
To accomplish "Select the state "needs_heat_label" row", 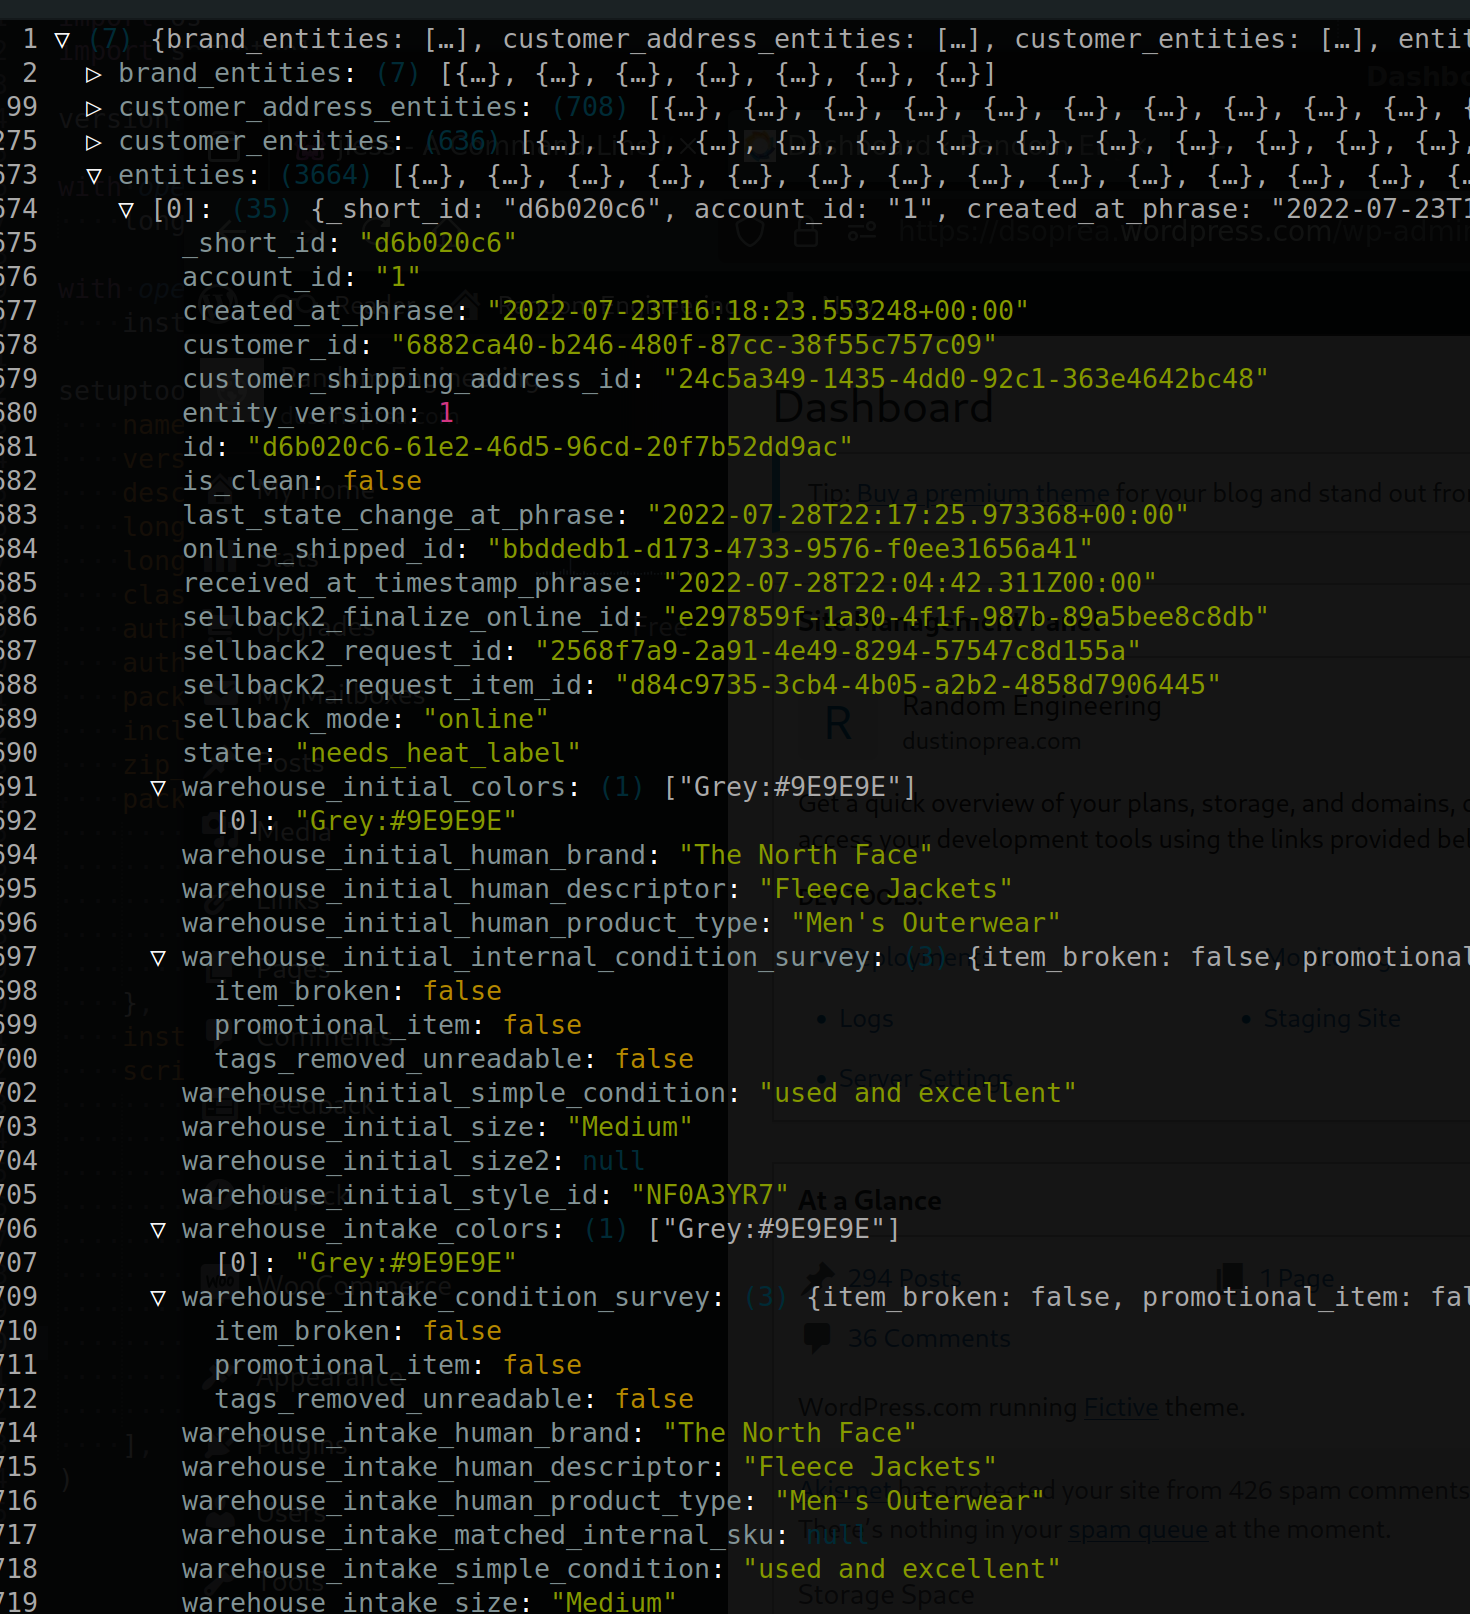I will 380,753.
